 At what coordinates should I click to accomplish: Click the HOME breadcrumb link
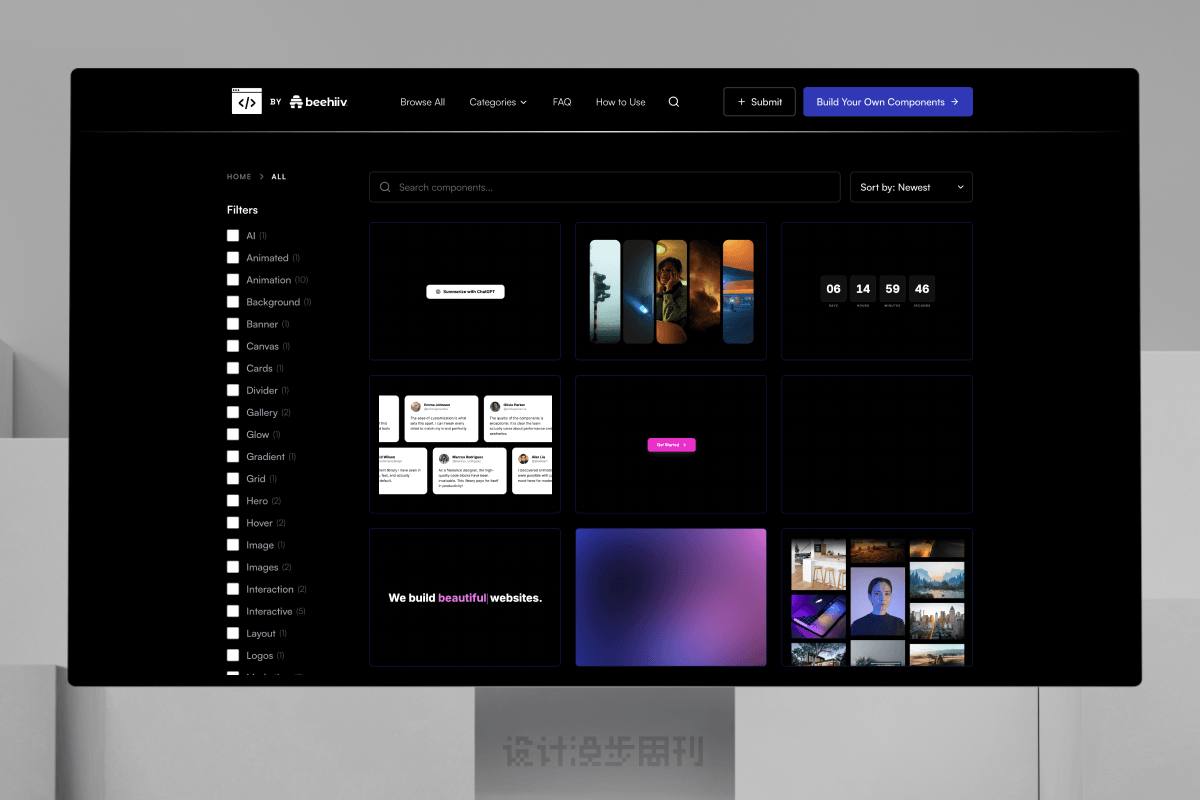[239, 177]
